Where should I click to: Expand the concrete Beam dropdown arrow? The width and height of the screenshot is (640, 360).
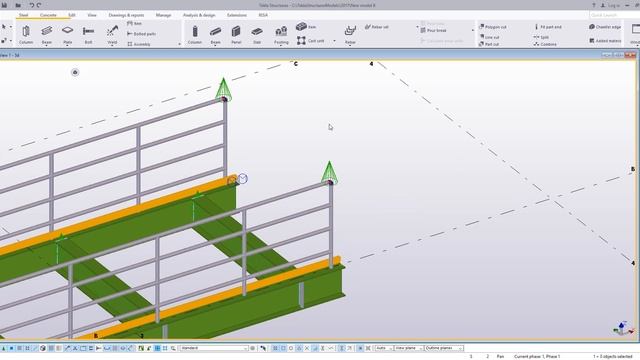[215, 45]
